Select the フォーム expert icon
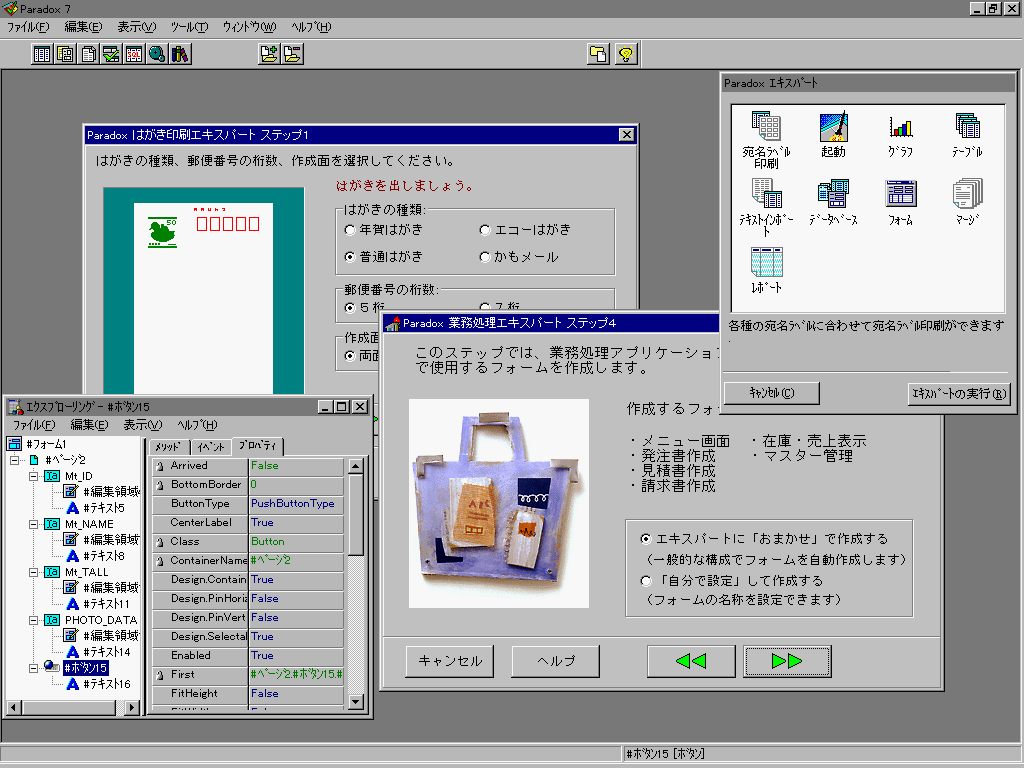The image size is (1024, 768). point(901,202)
